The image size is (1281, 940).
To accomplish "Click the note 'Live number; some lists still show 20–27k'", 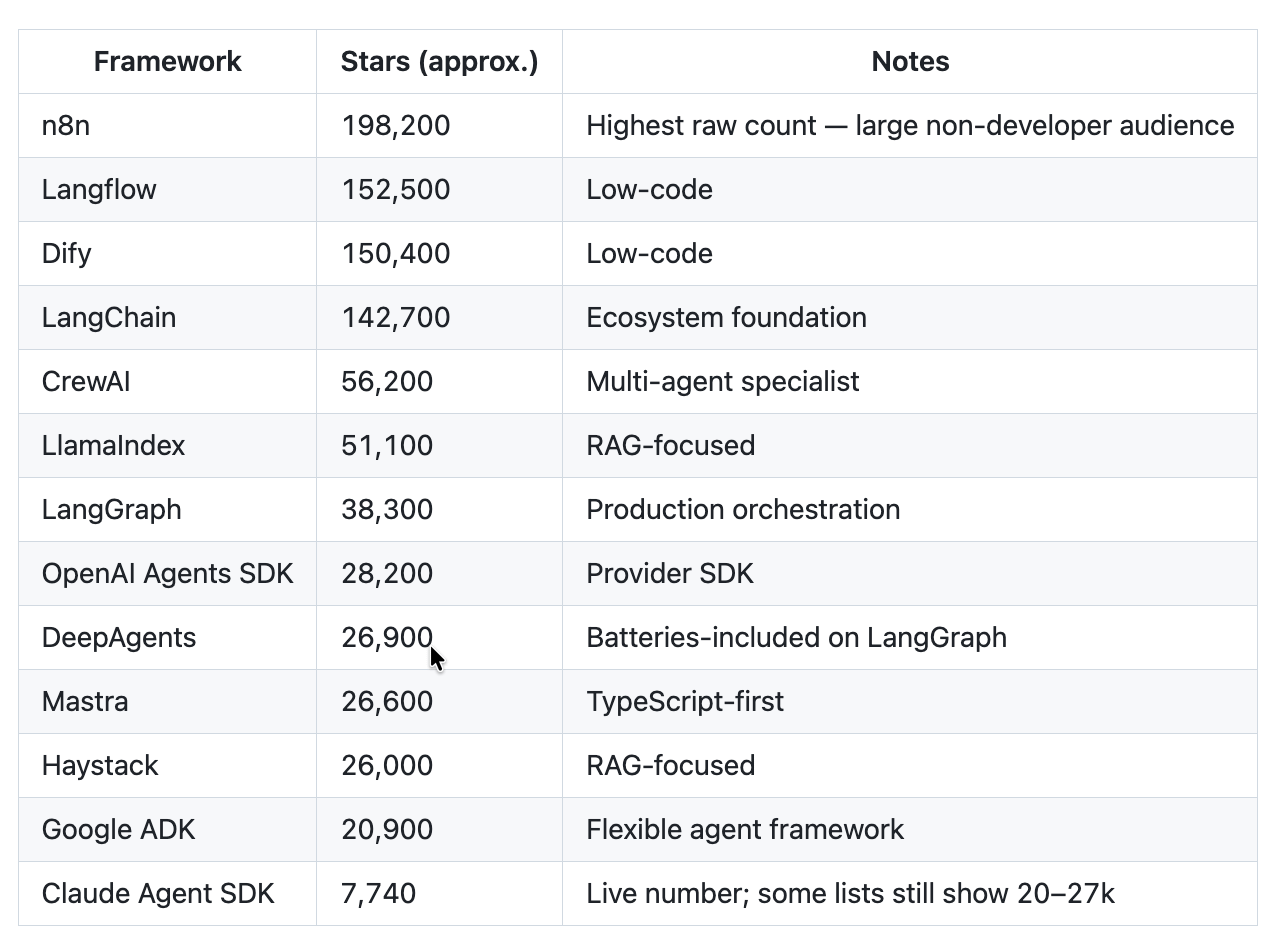I will click(x=851, y=894).
